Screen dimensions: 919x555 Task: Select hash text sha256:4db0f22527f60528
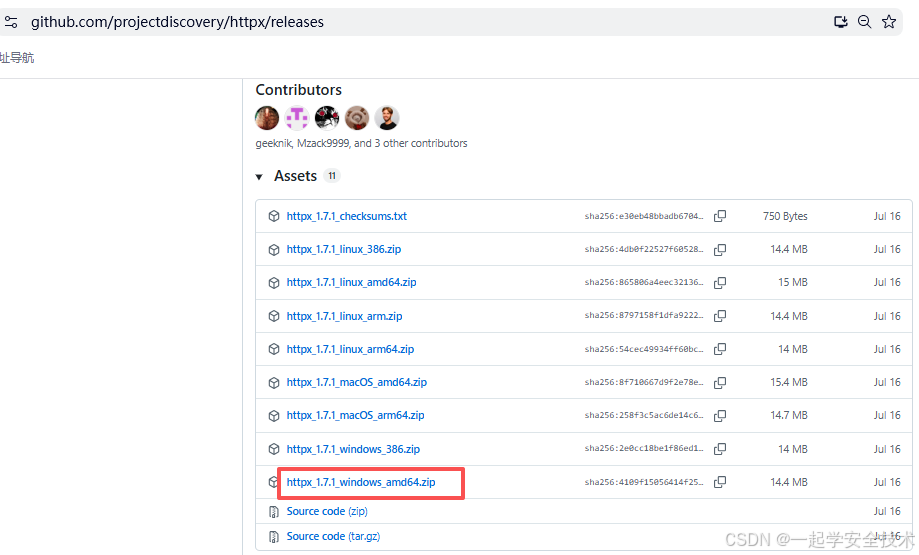pyautogui.click(x=644, y=249)
